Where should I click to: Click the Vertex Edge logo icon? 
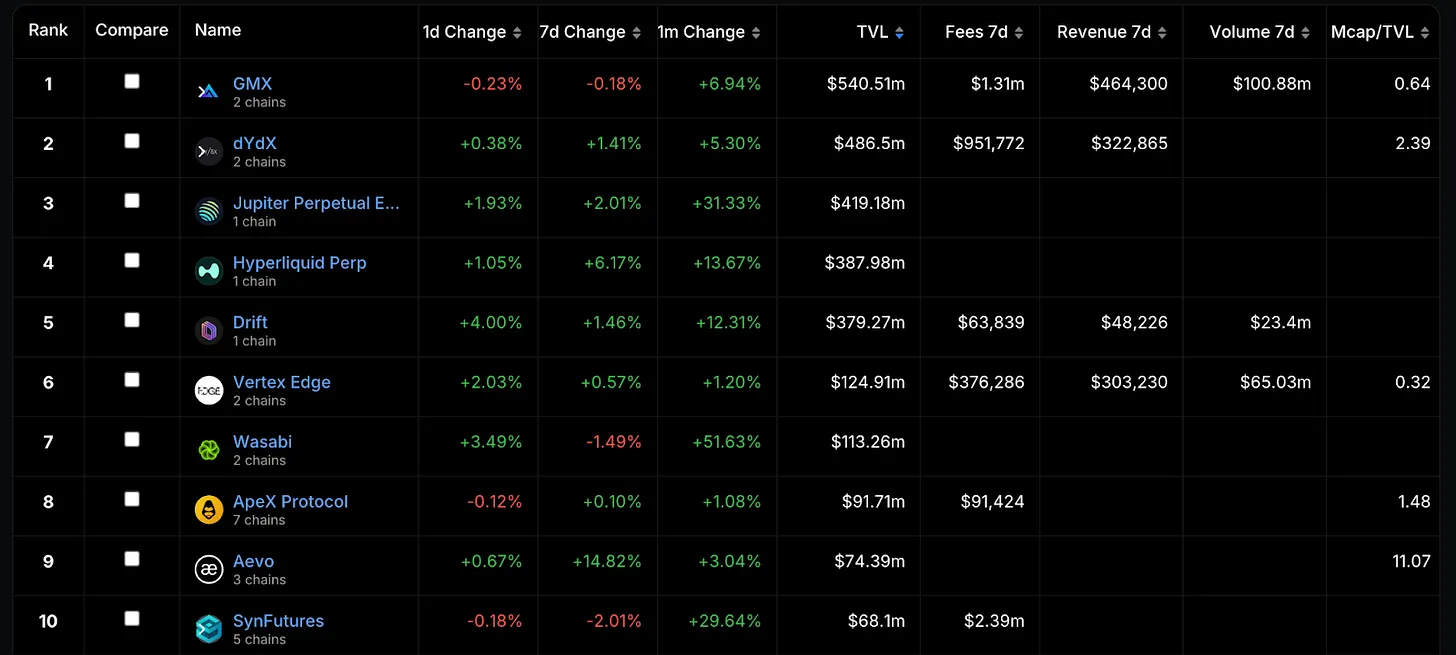(x=208, y=390)
